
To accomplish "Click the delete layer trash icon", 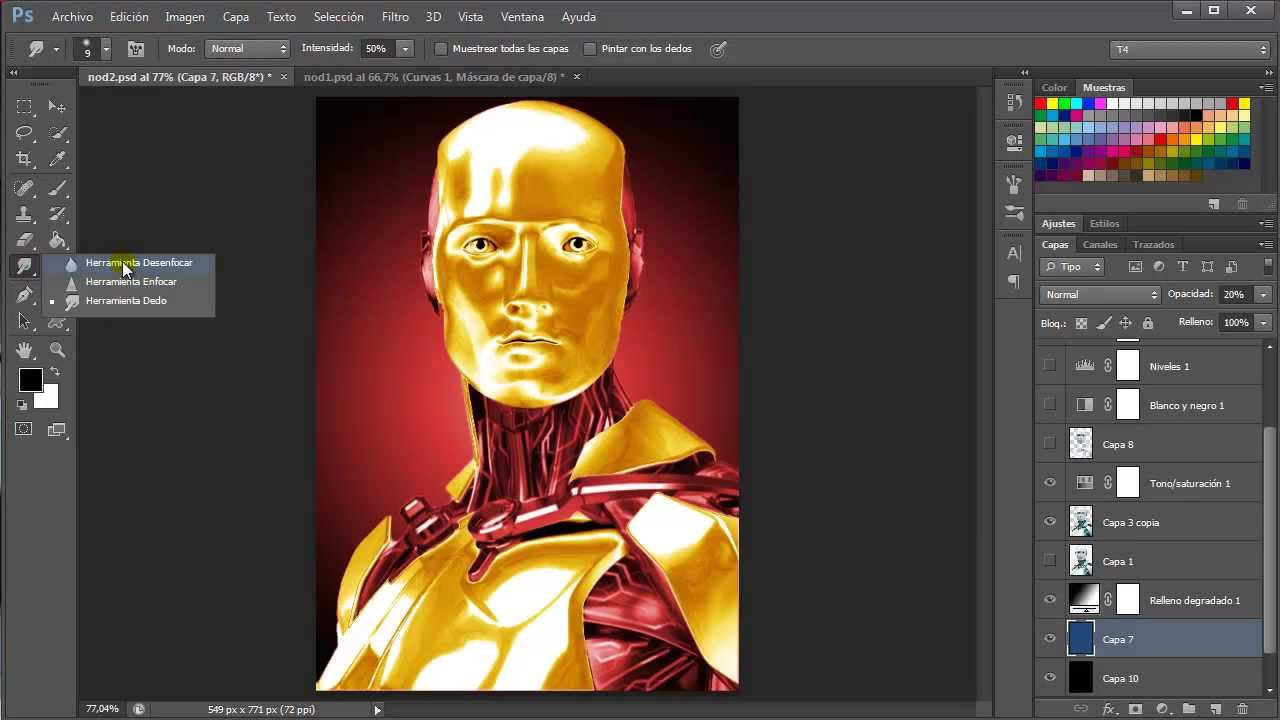I will pyautogui.click(x=1242, y=709).
